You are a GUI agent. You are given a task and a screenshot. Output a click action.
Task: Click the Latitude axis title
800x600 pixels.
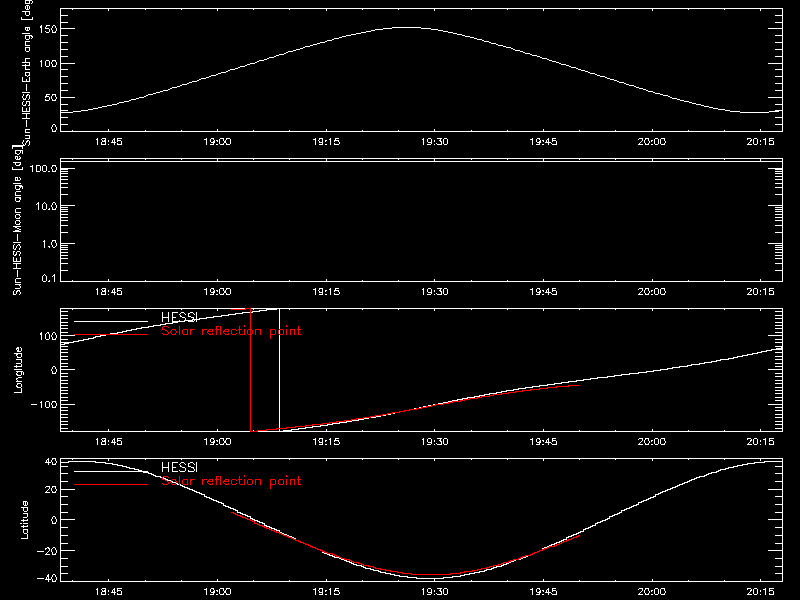pyautogui.click(x=24, y=520)
